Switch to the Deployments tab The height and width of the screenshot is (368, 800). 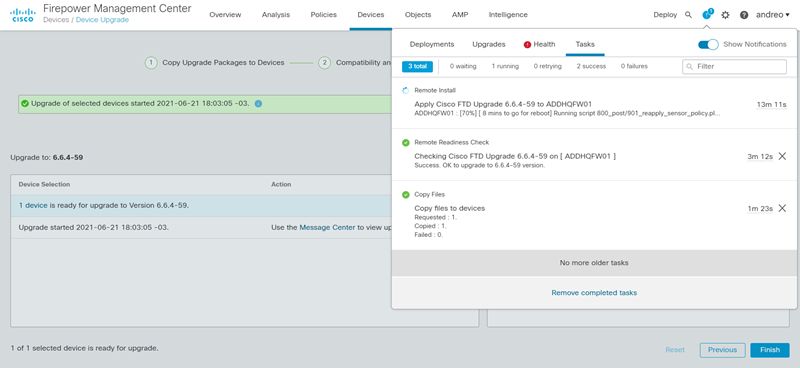point(432,44)
